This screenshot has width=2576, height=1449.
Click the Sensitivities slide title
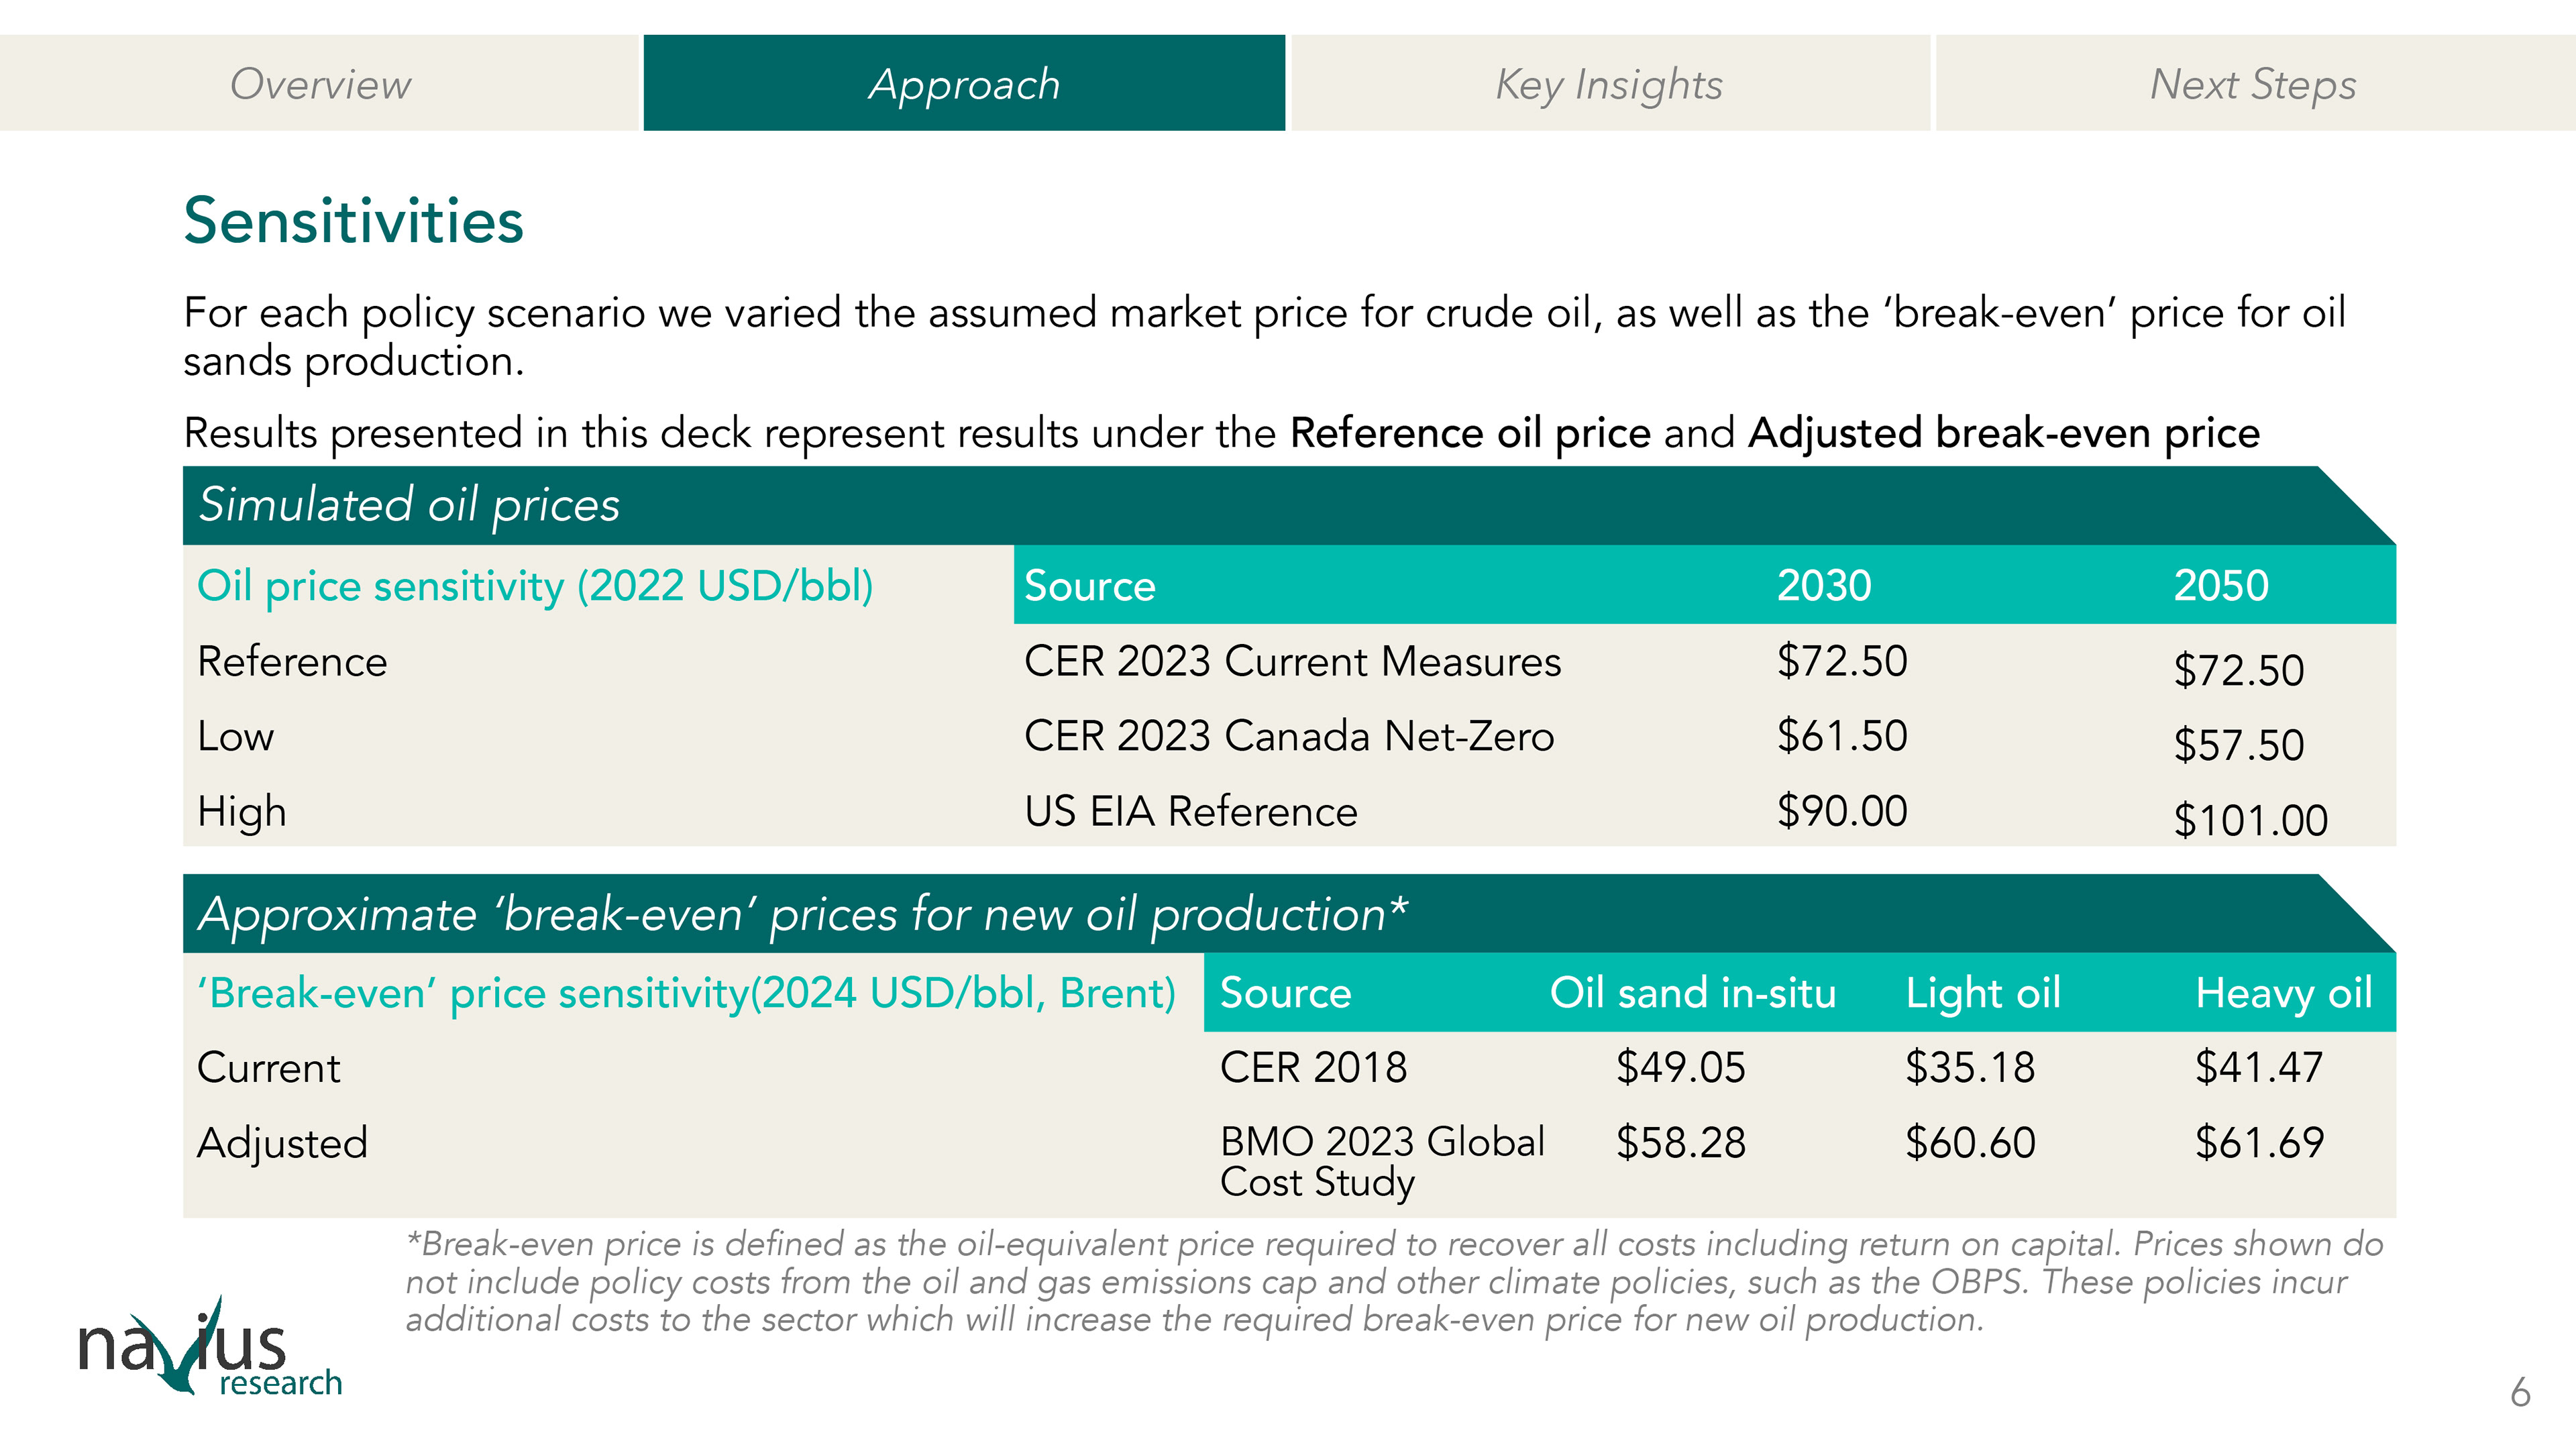click(x=354, y=220)
